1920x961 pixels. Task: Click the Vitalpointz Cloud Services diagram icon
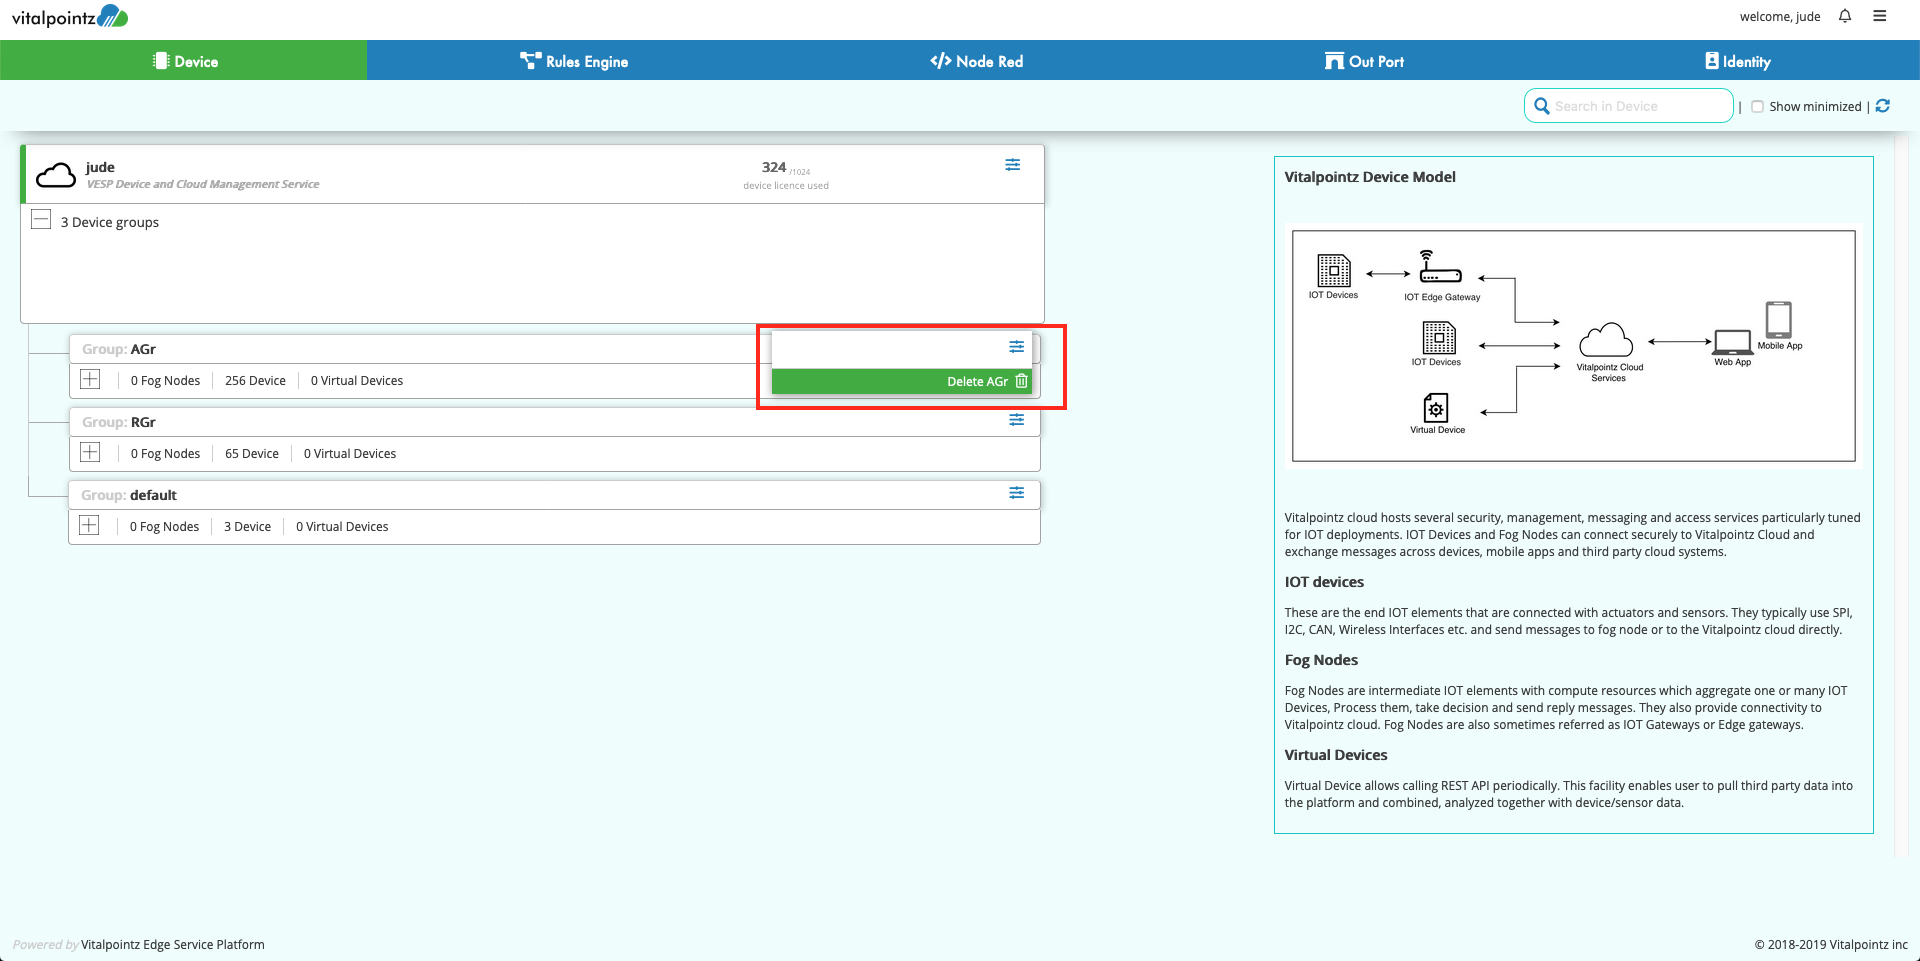[1606, 340]
